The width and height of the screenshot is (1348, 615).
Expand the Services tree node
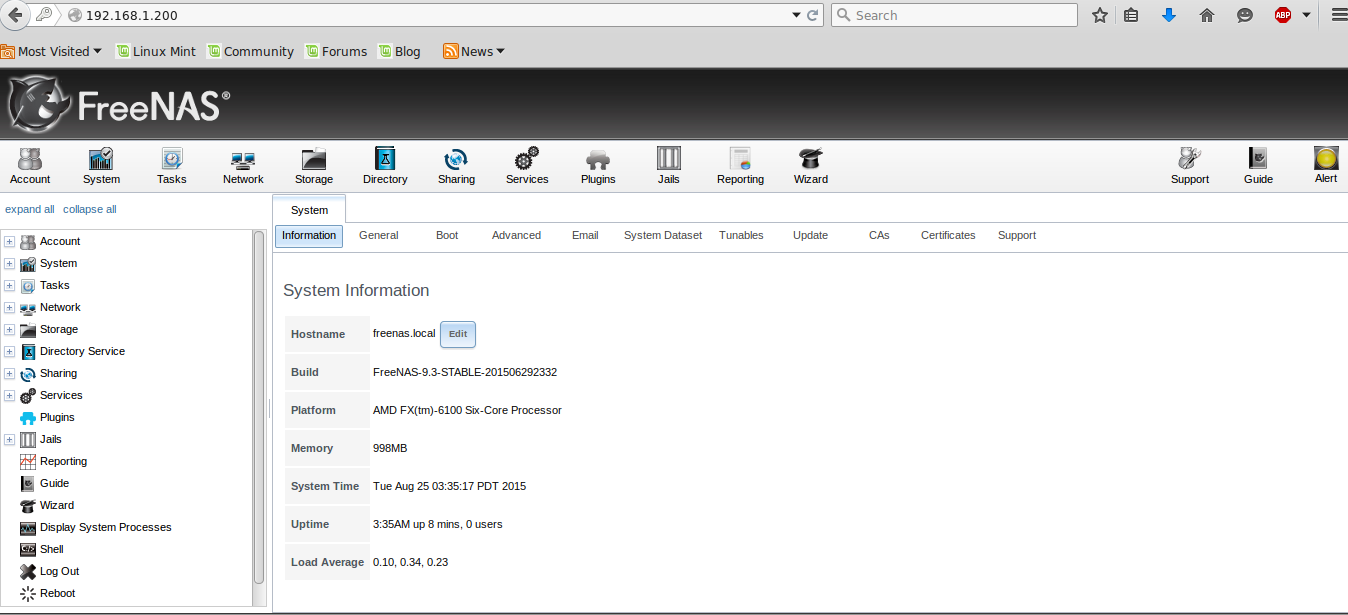coord(9,395)
